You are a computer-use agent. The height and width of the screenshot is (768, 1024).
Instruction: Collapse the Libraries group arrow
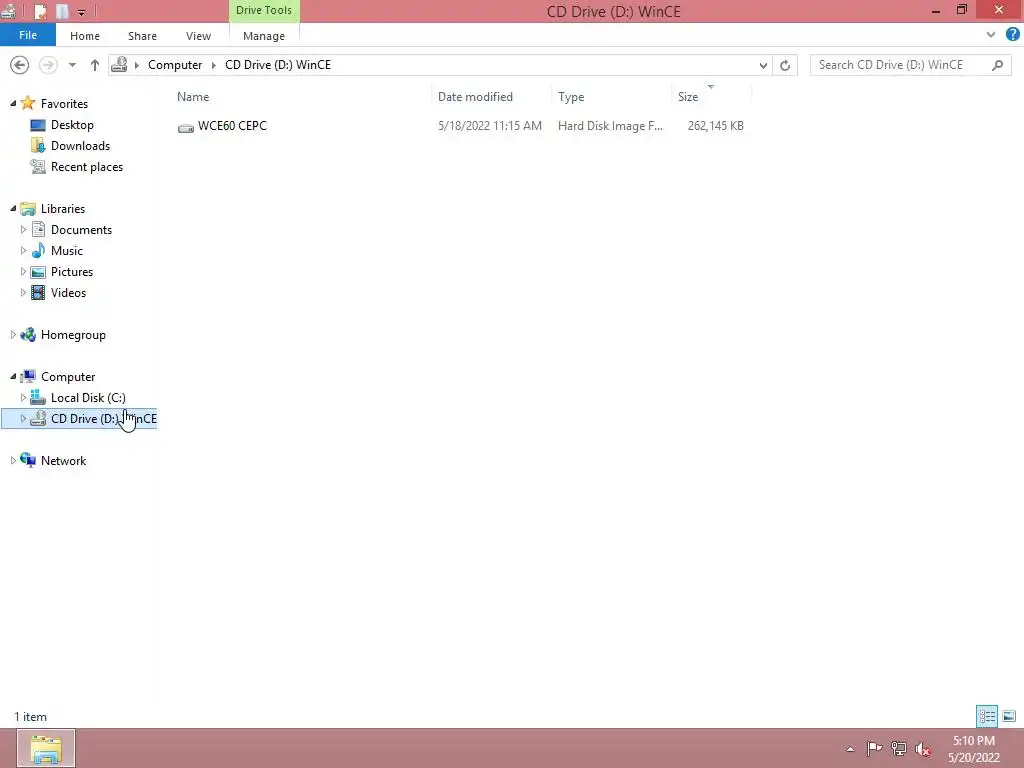pos(13,208)
